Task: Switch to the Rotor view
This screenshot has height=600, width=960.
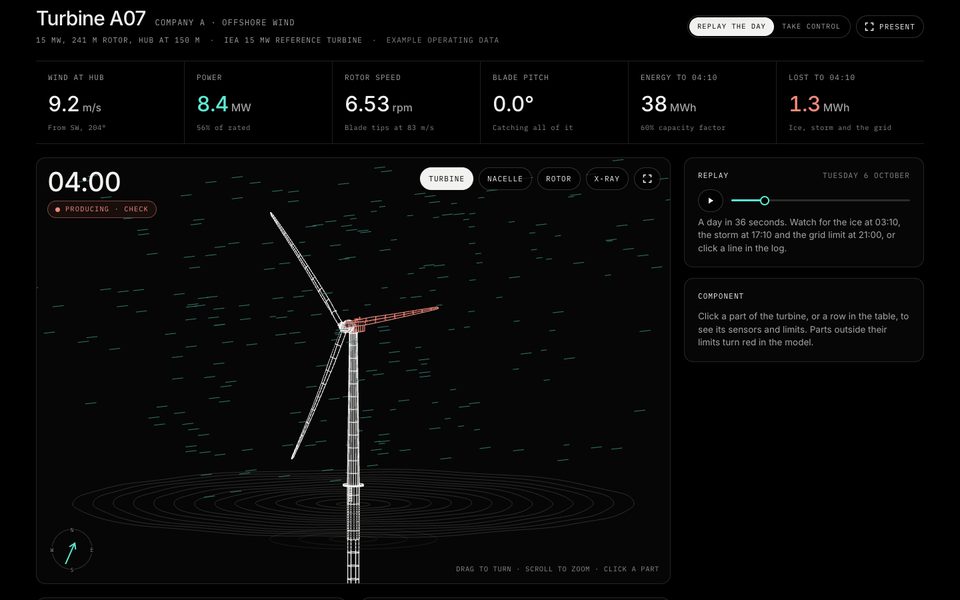Action: [558, 179]
